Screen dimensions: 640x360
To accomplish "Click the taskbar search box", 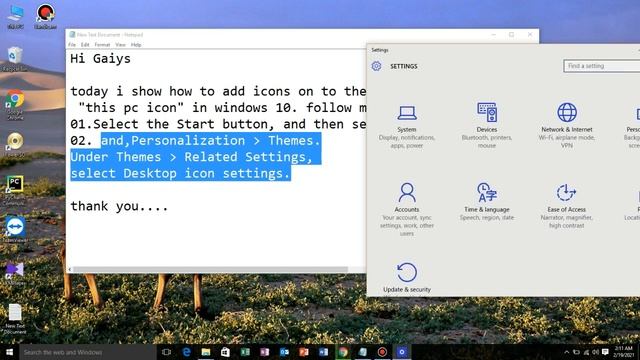I will tap(87, 352).
